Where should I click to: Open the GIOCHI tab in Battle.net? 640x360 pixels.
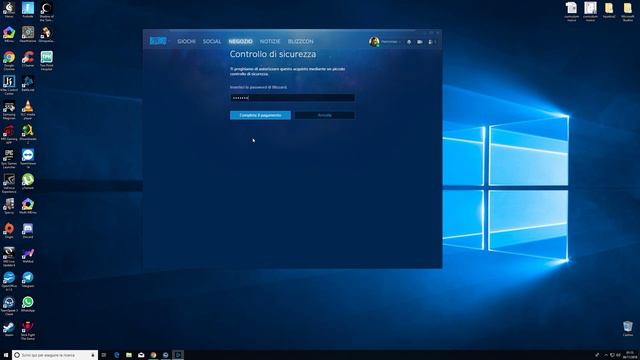click(186, 41)
